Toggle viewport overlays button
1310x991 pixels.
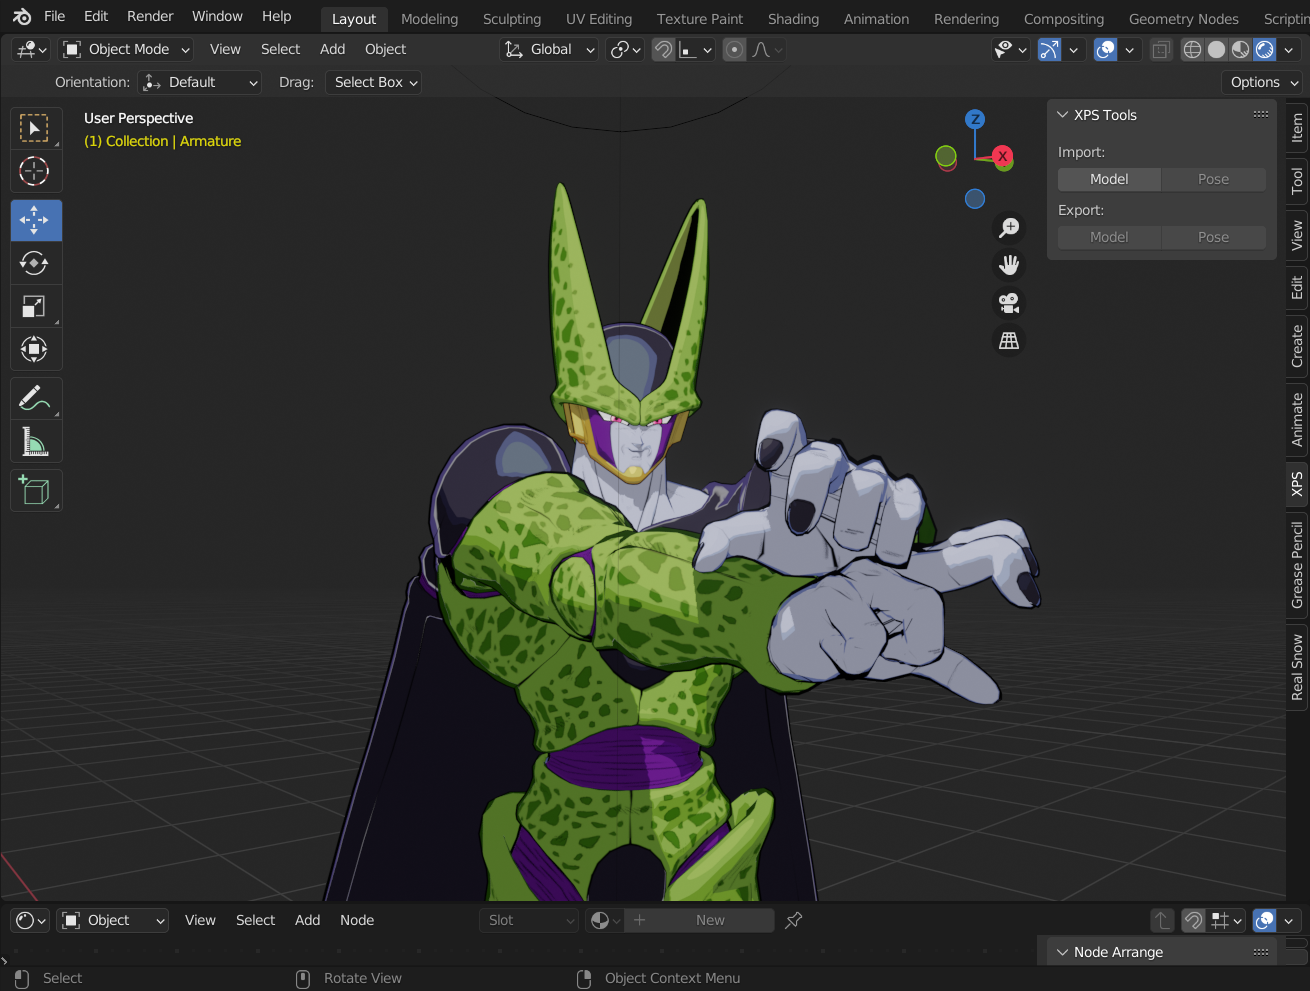[x=1105, y=49]
